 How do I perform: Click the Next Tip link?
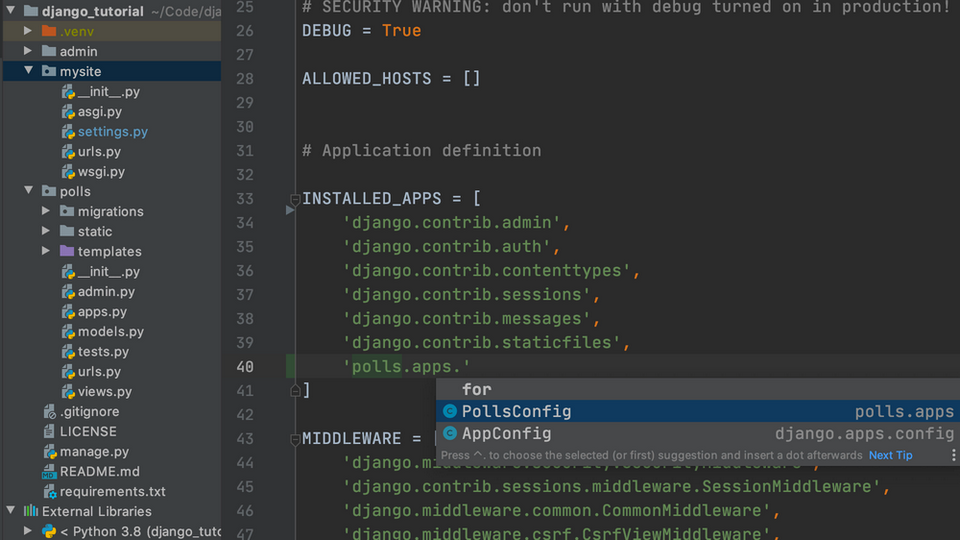(x=890, y=456)
